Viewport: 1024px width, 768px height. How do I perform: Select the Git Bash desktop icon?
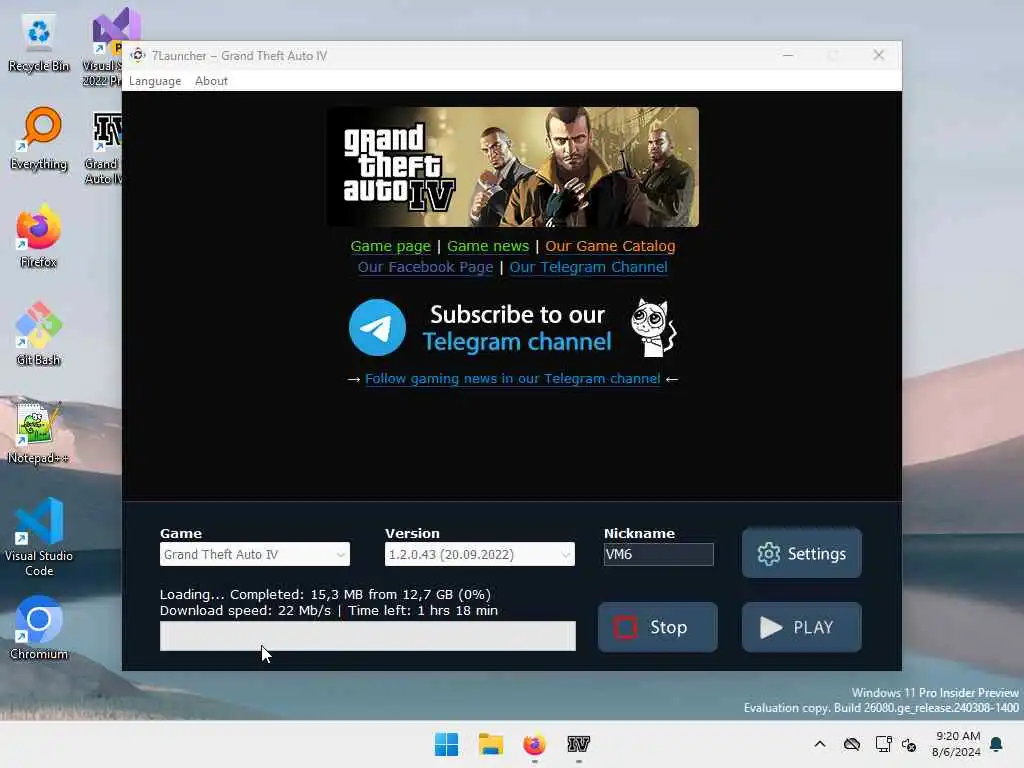(x=39, y=334)
